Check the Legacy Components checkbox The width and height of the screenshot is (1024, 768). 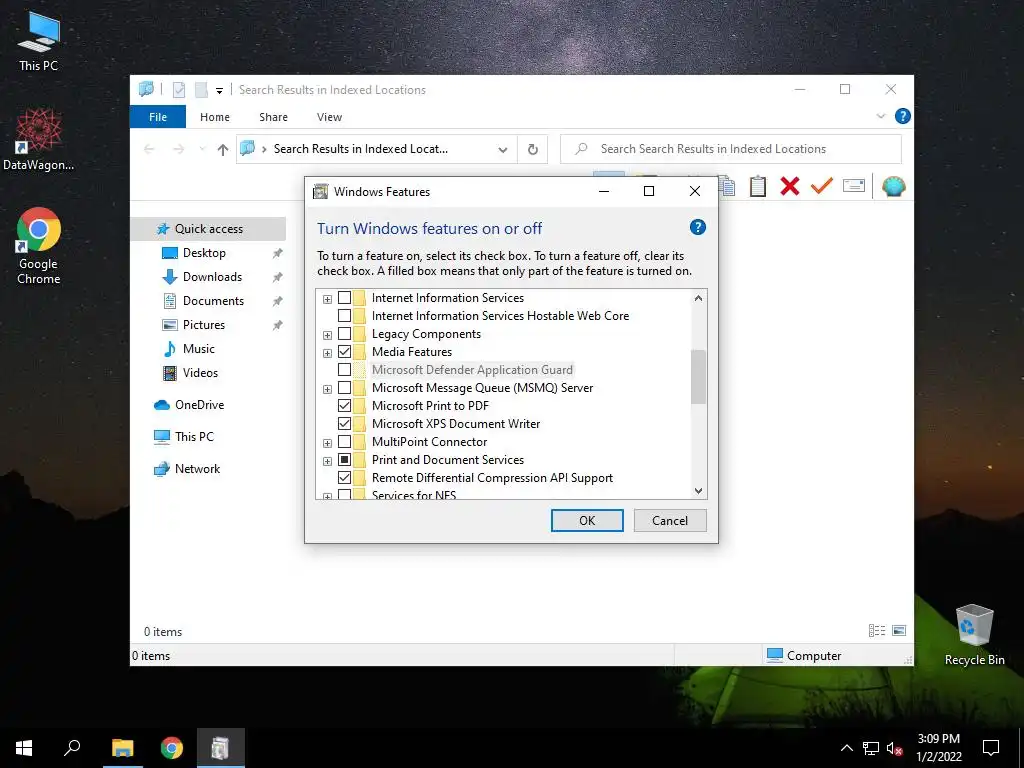(x=344, y=334)
